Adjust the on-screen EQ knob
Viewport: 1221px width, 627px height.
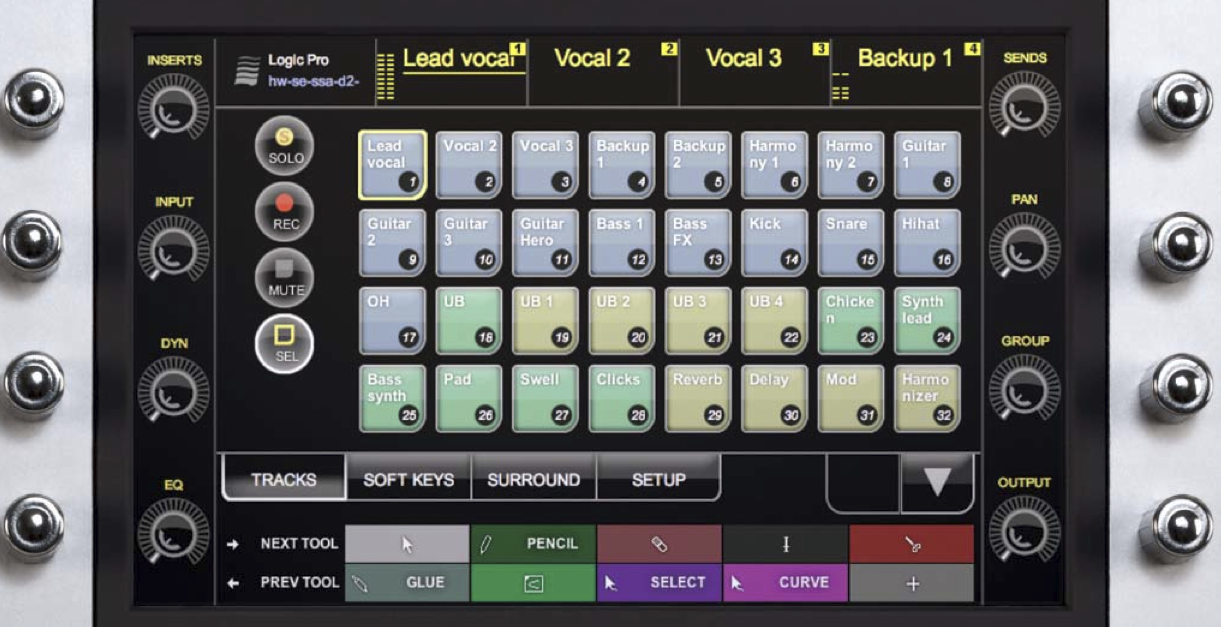pos(174,532)
